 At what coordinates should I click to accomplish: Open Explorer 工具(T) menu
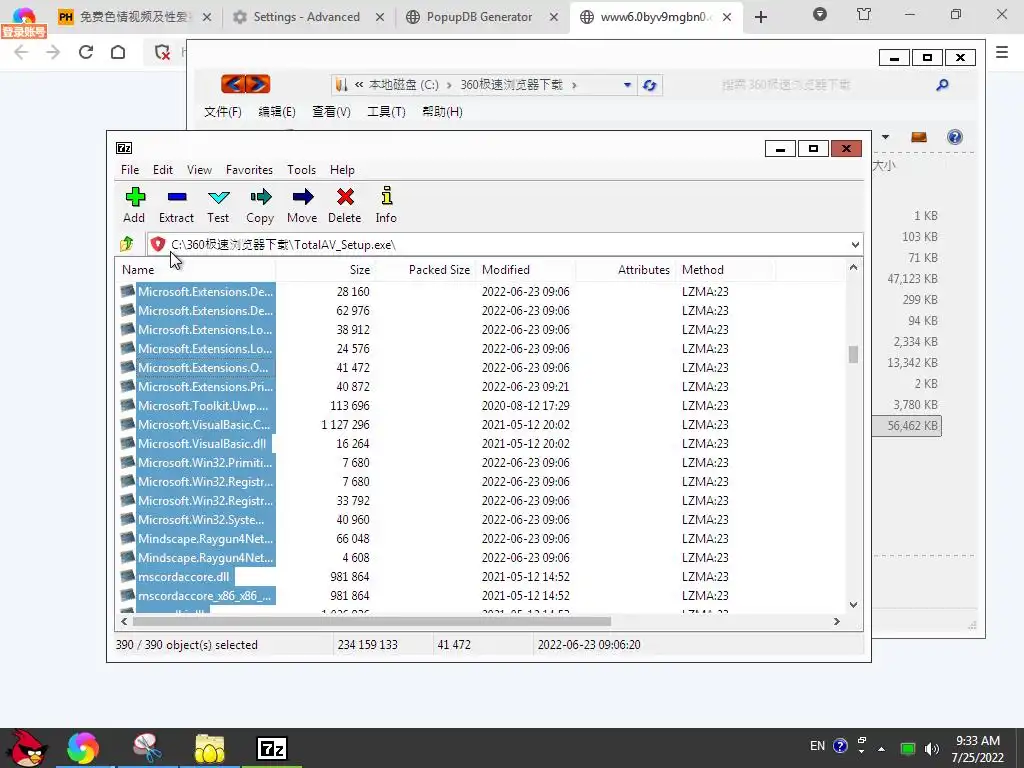386,112
